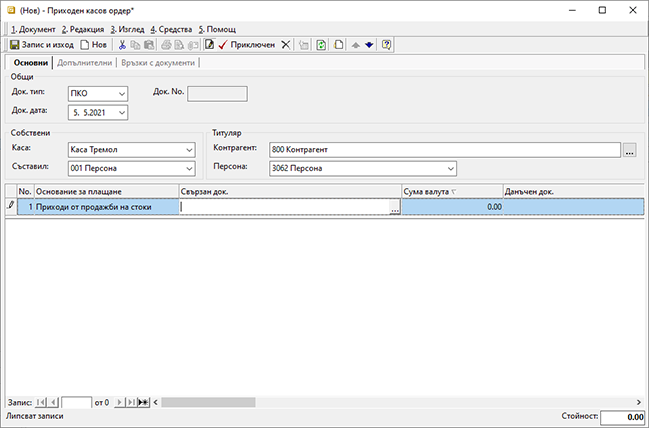
Task: Expand the Персона dropdown with 3062 Персона
Action: coord(451,168)
